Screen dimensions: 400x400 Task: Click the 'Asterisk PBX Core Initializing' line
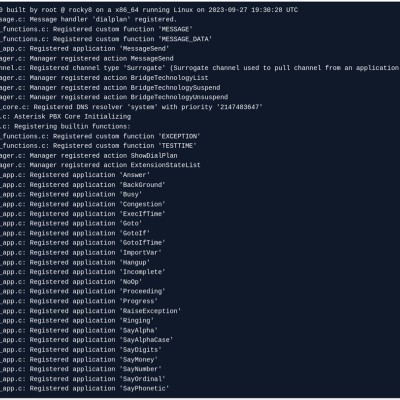pos(65,117)
